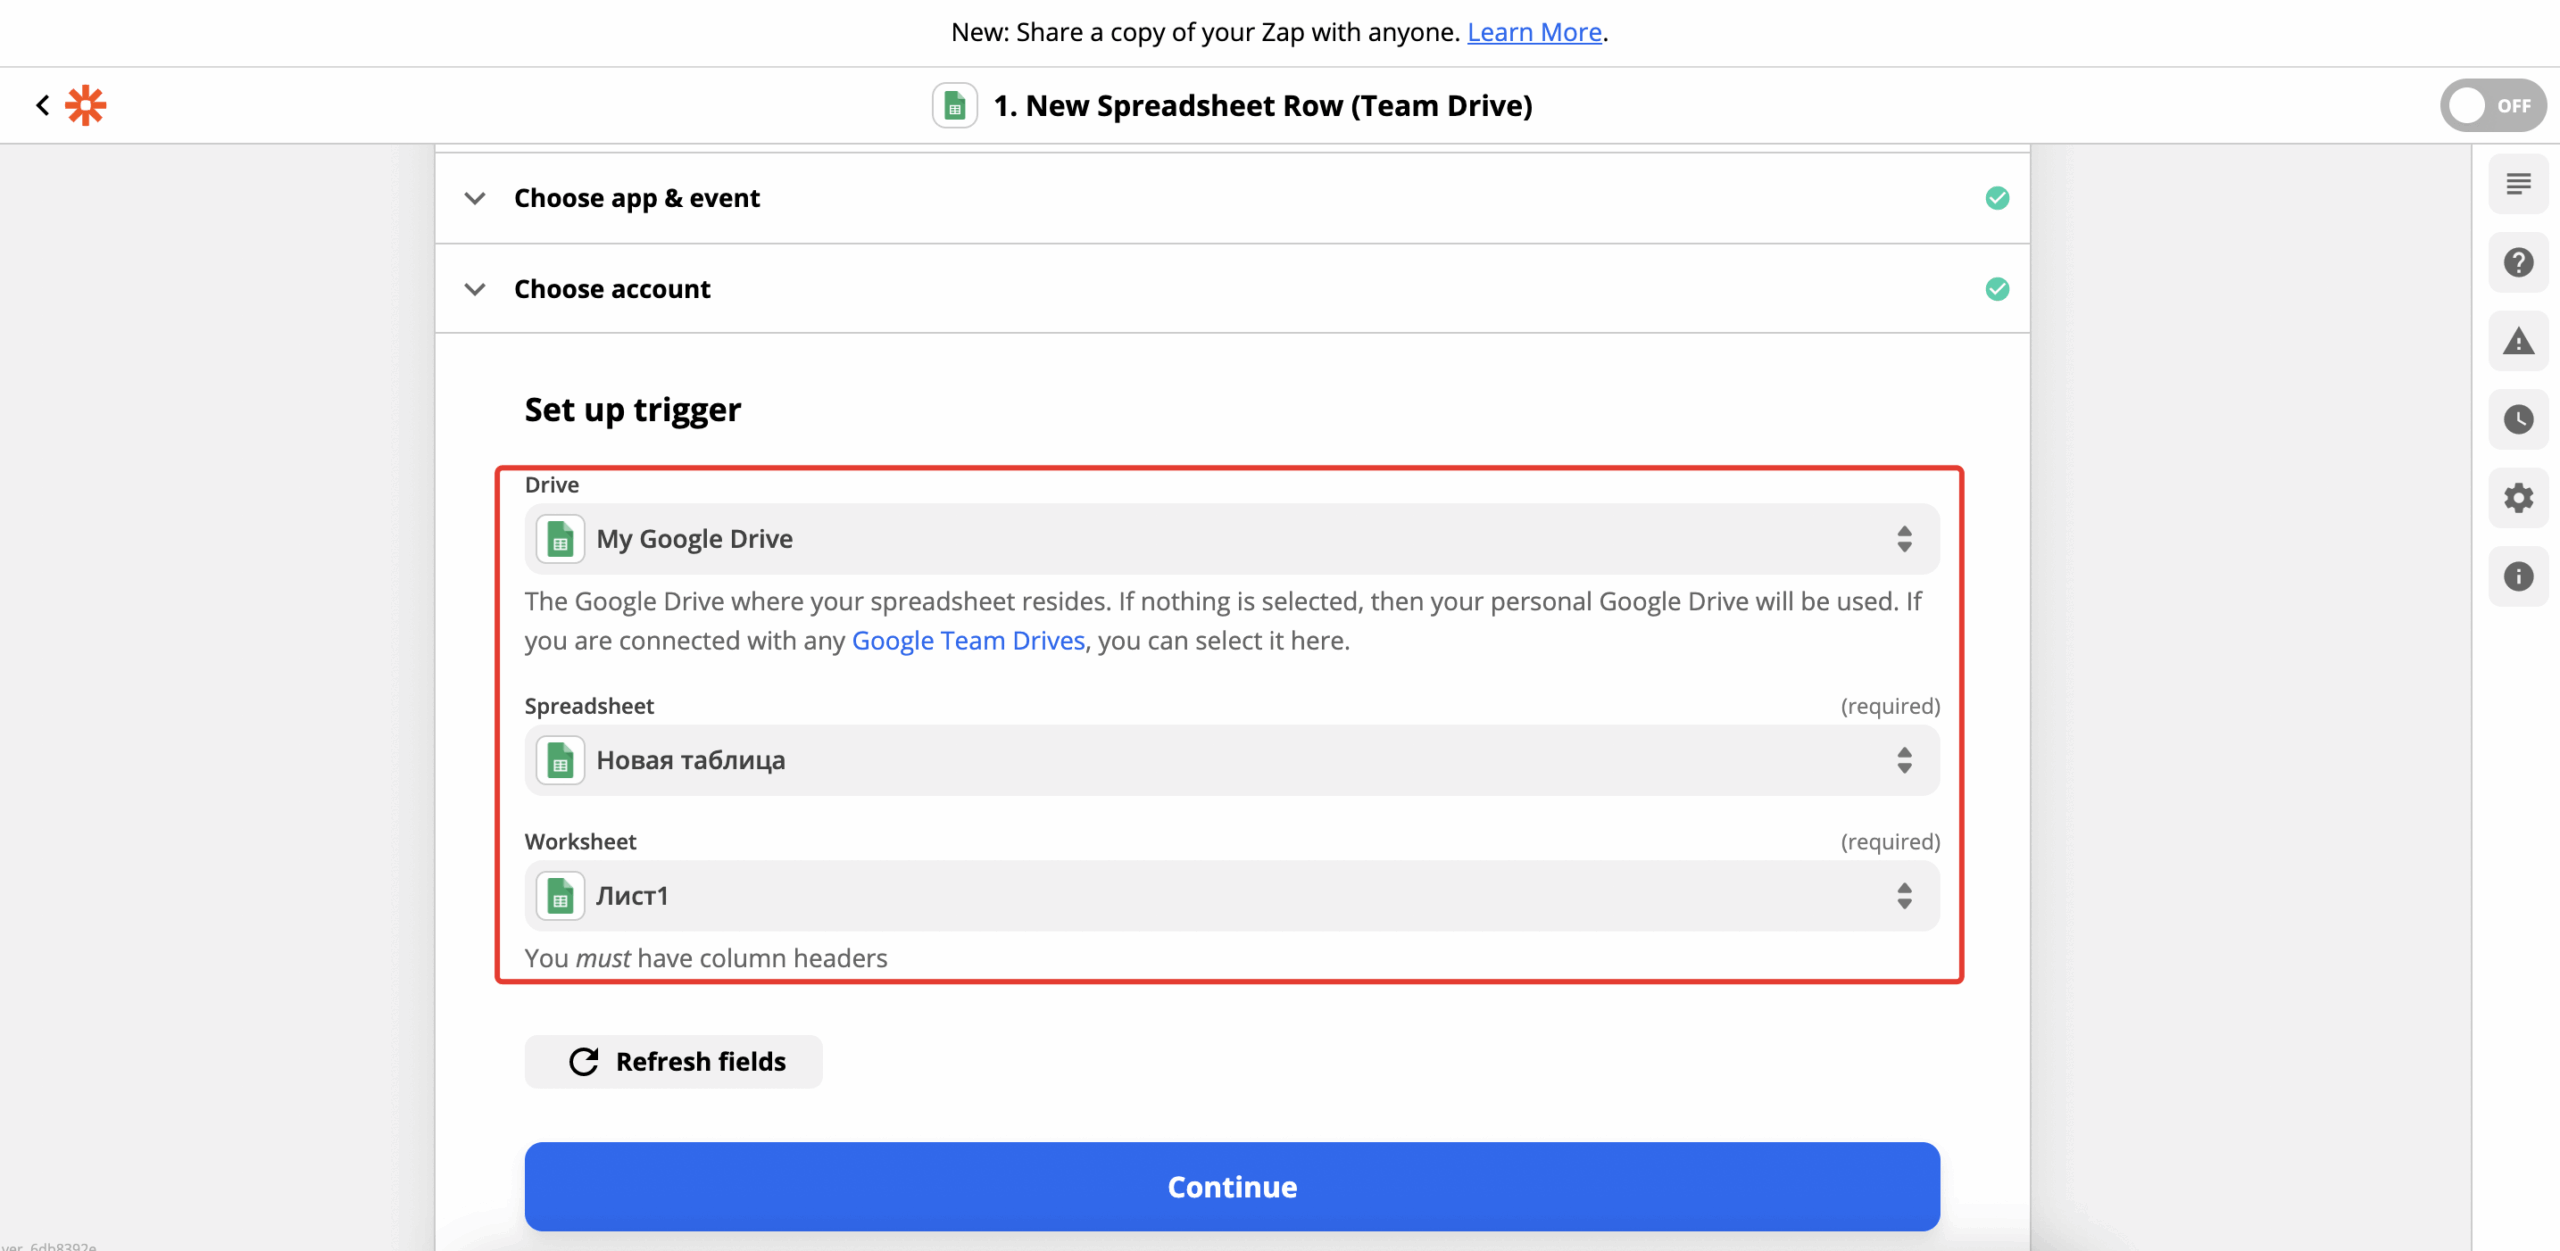Toggle the Zap OFF switch on
The height and width of the screenshot is (1251, 2560).
[x=2491, y=105]
